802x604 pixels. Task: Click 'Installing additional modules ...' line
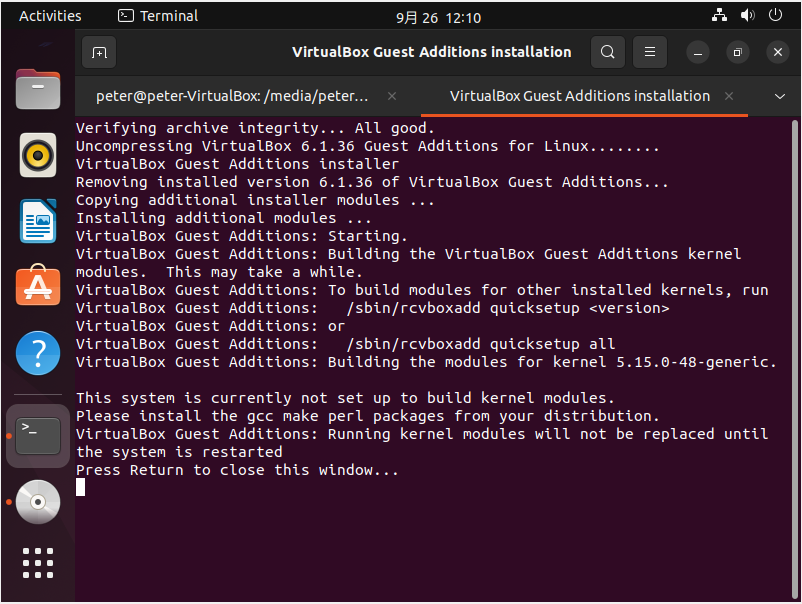[224, 218]
